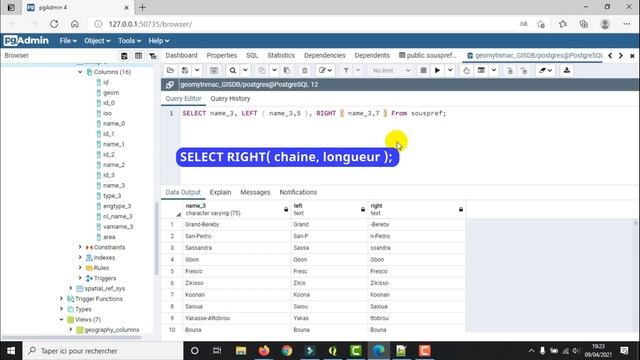Image resolution: width=640 pixels, height=360 pixels.
Task: Switch to the Dependencies tab
Action: [x=324, y=56]
